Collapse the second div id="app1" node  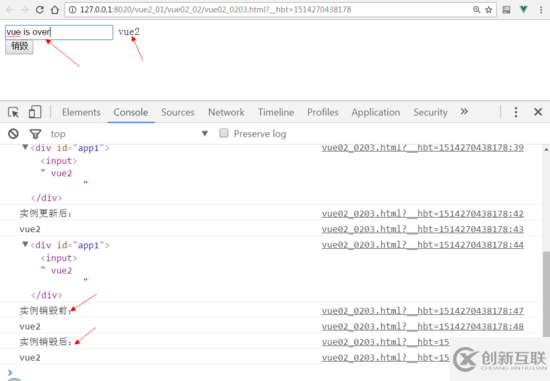point(25,244)
